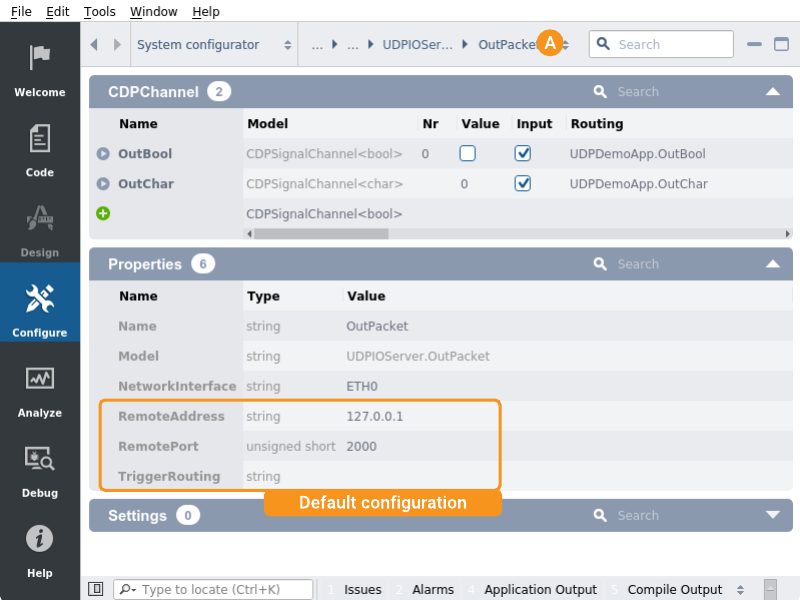Click the green add channel plus icon

[103, 213]
